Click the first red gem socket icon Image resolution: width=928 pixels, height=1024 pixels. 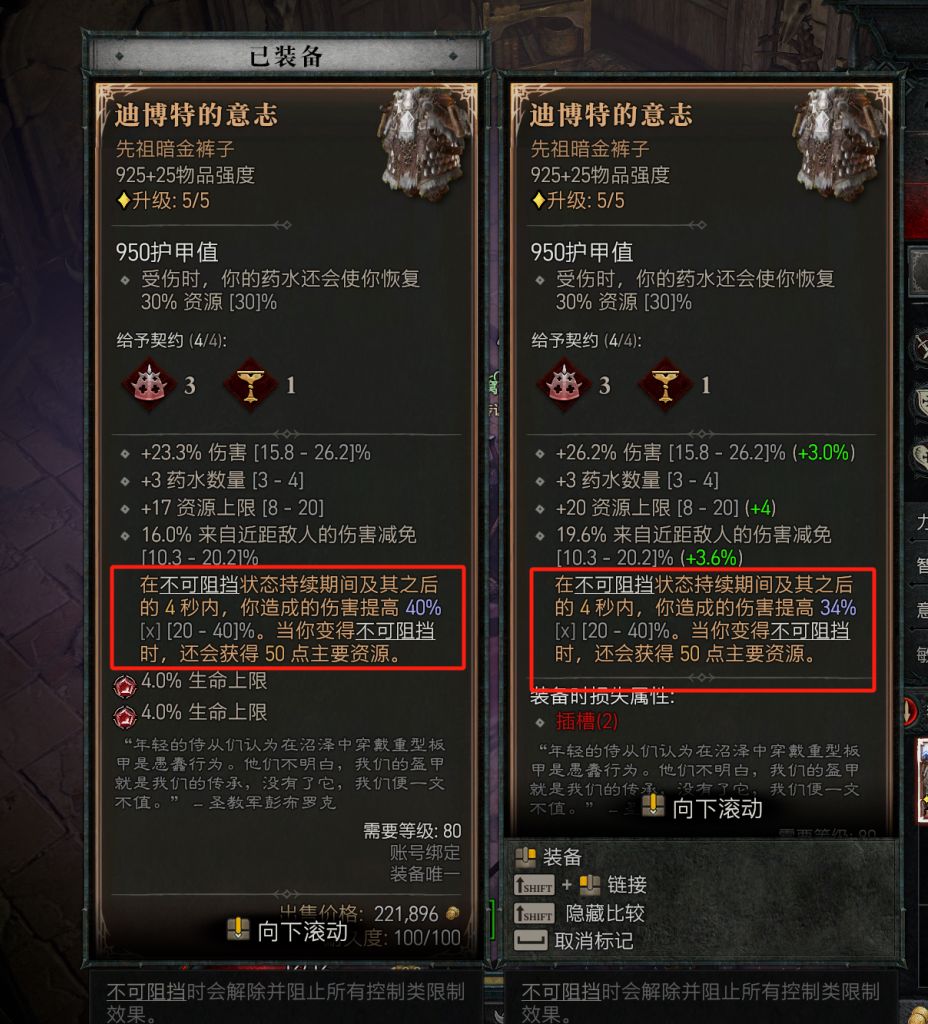coord(125,685)
